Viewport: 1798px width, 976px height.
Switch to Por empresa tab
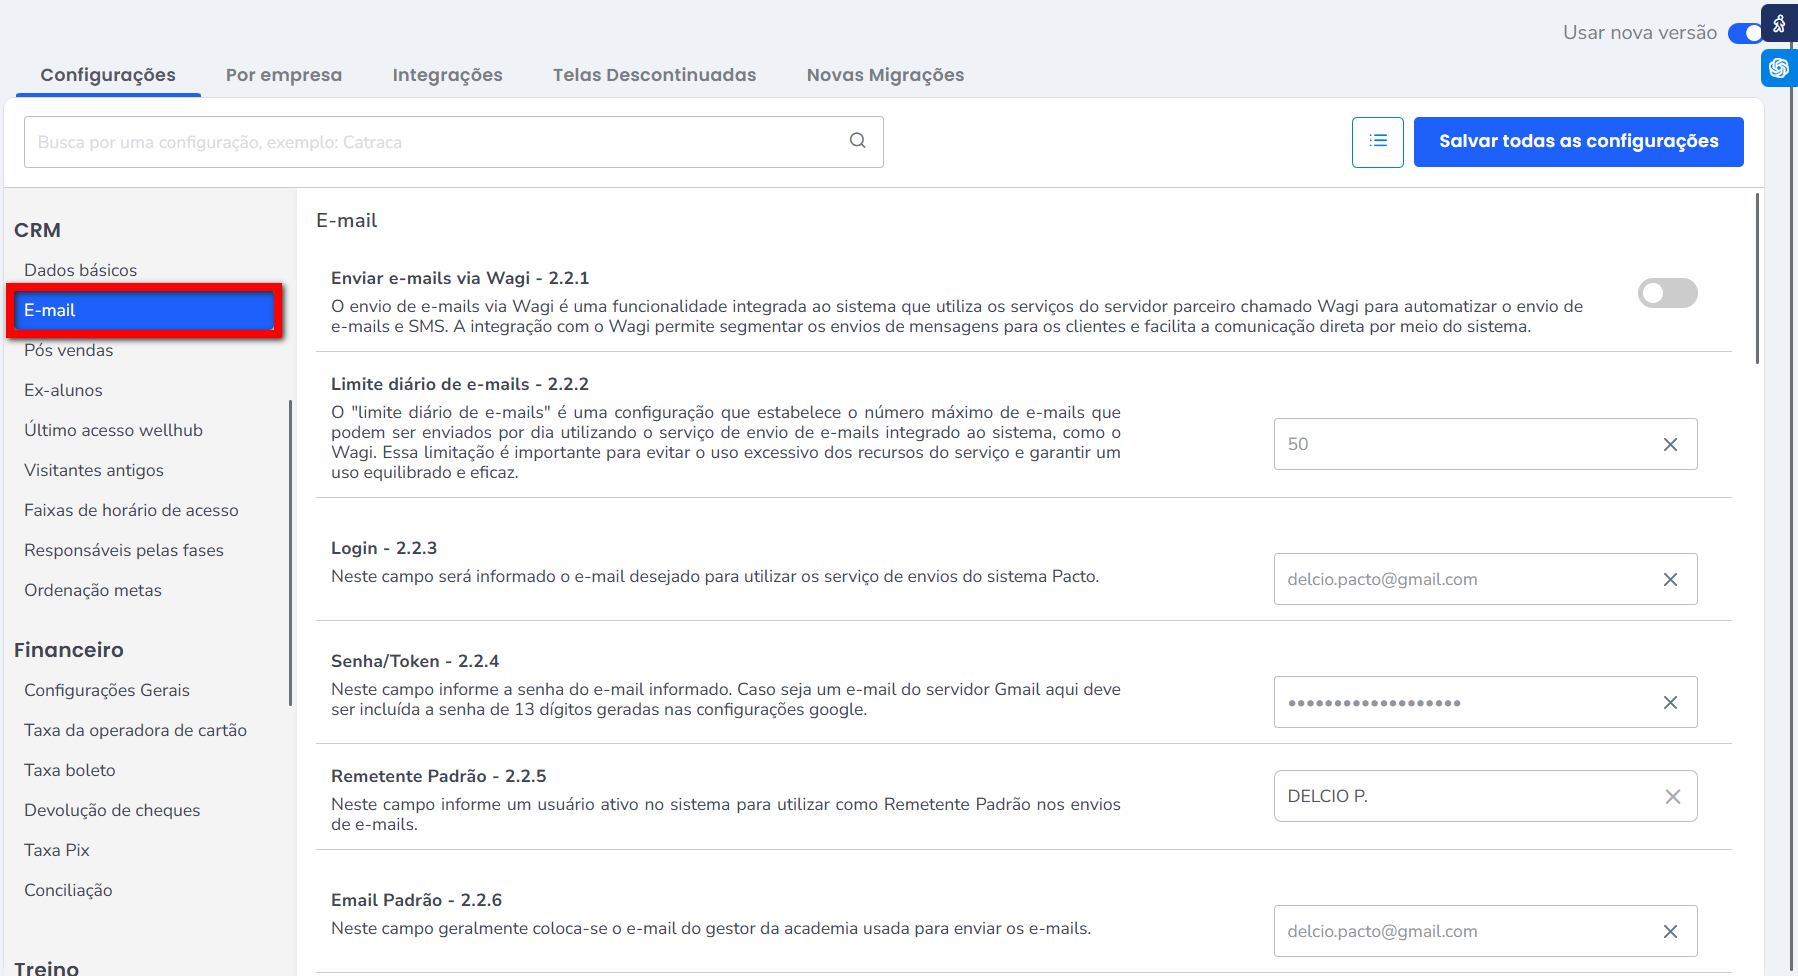(x=284, y=75)
